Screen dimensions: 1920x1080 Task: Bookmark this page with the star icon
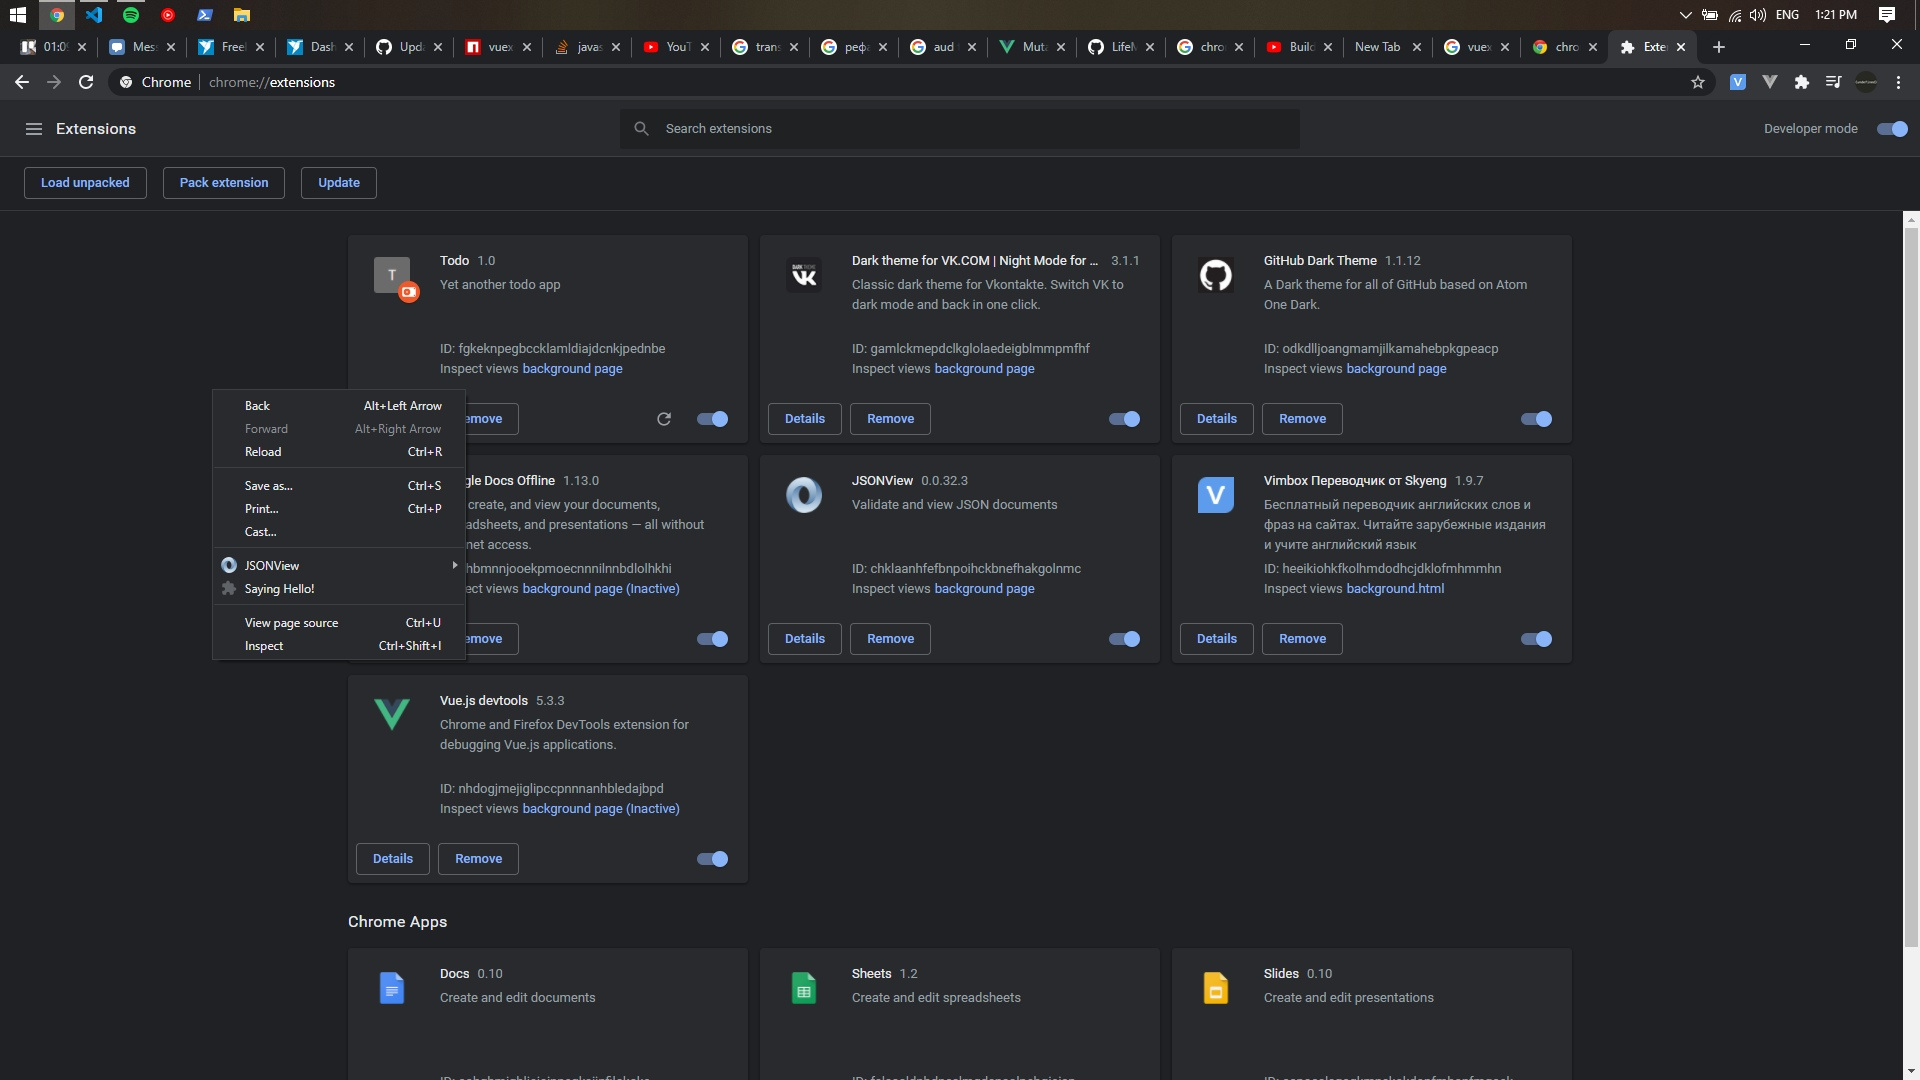(x=1698, y=82)
